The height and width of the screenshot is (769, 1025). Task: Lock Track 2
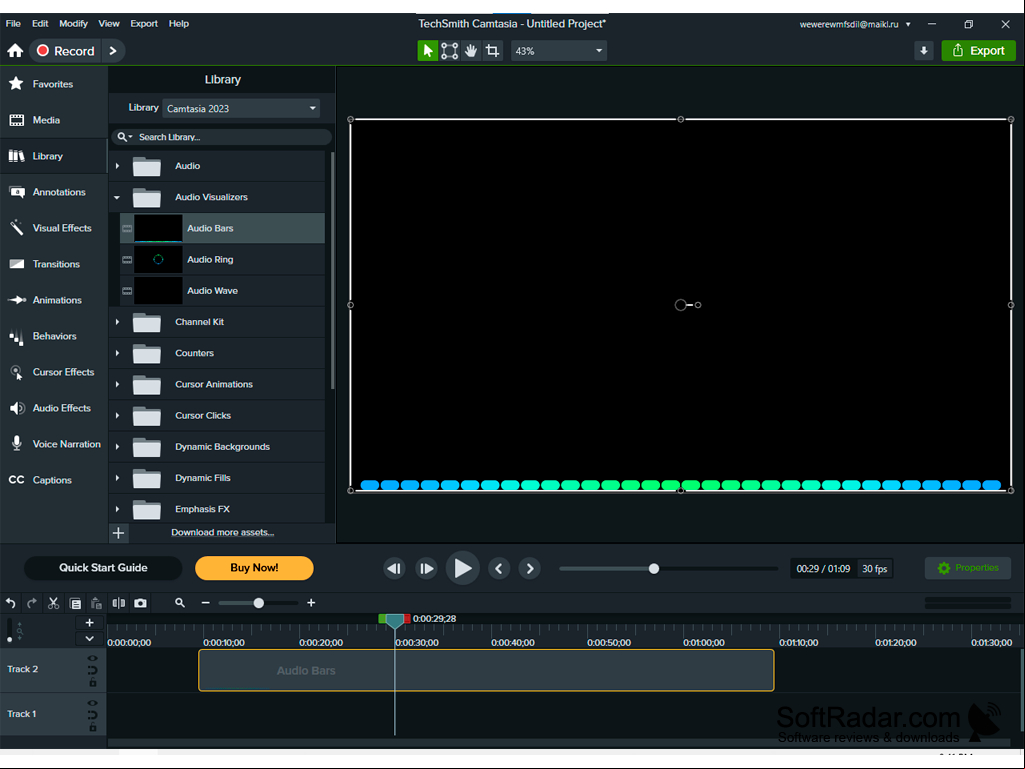click(93, 683)
